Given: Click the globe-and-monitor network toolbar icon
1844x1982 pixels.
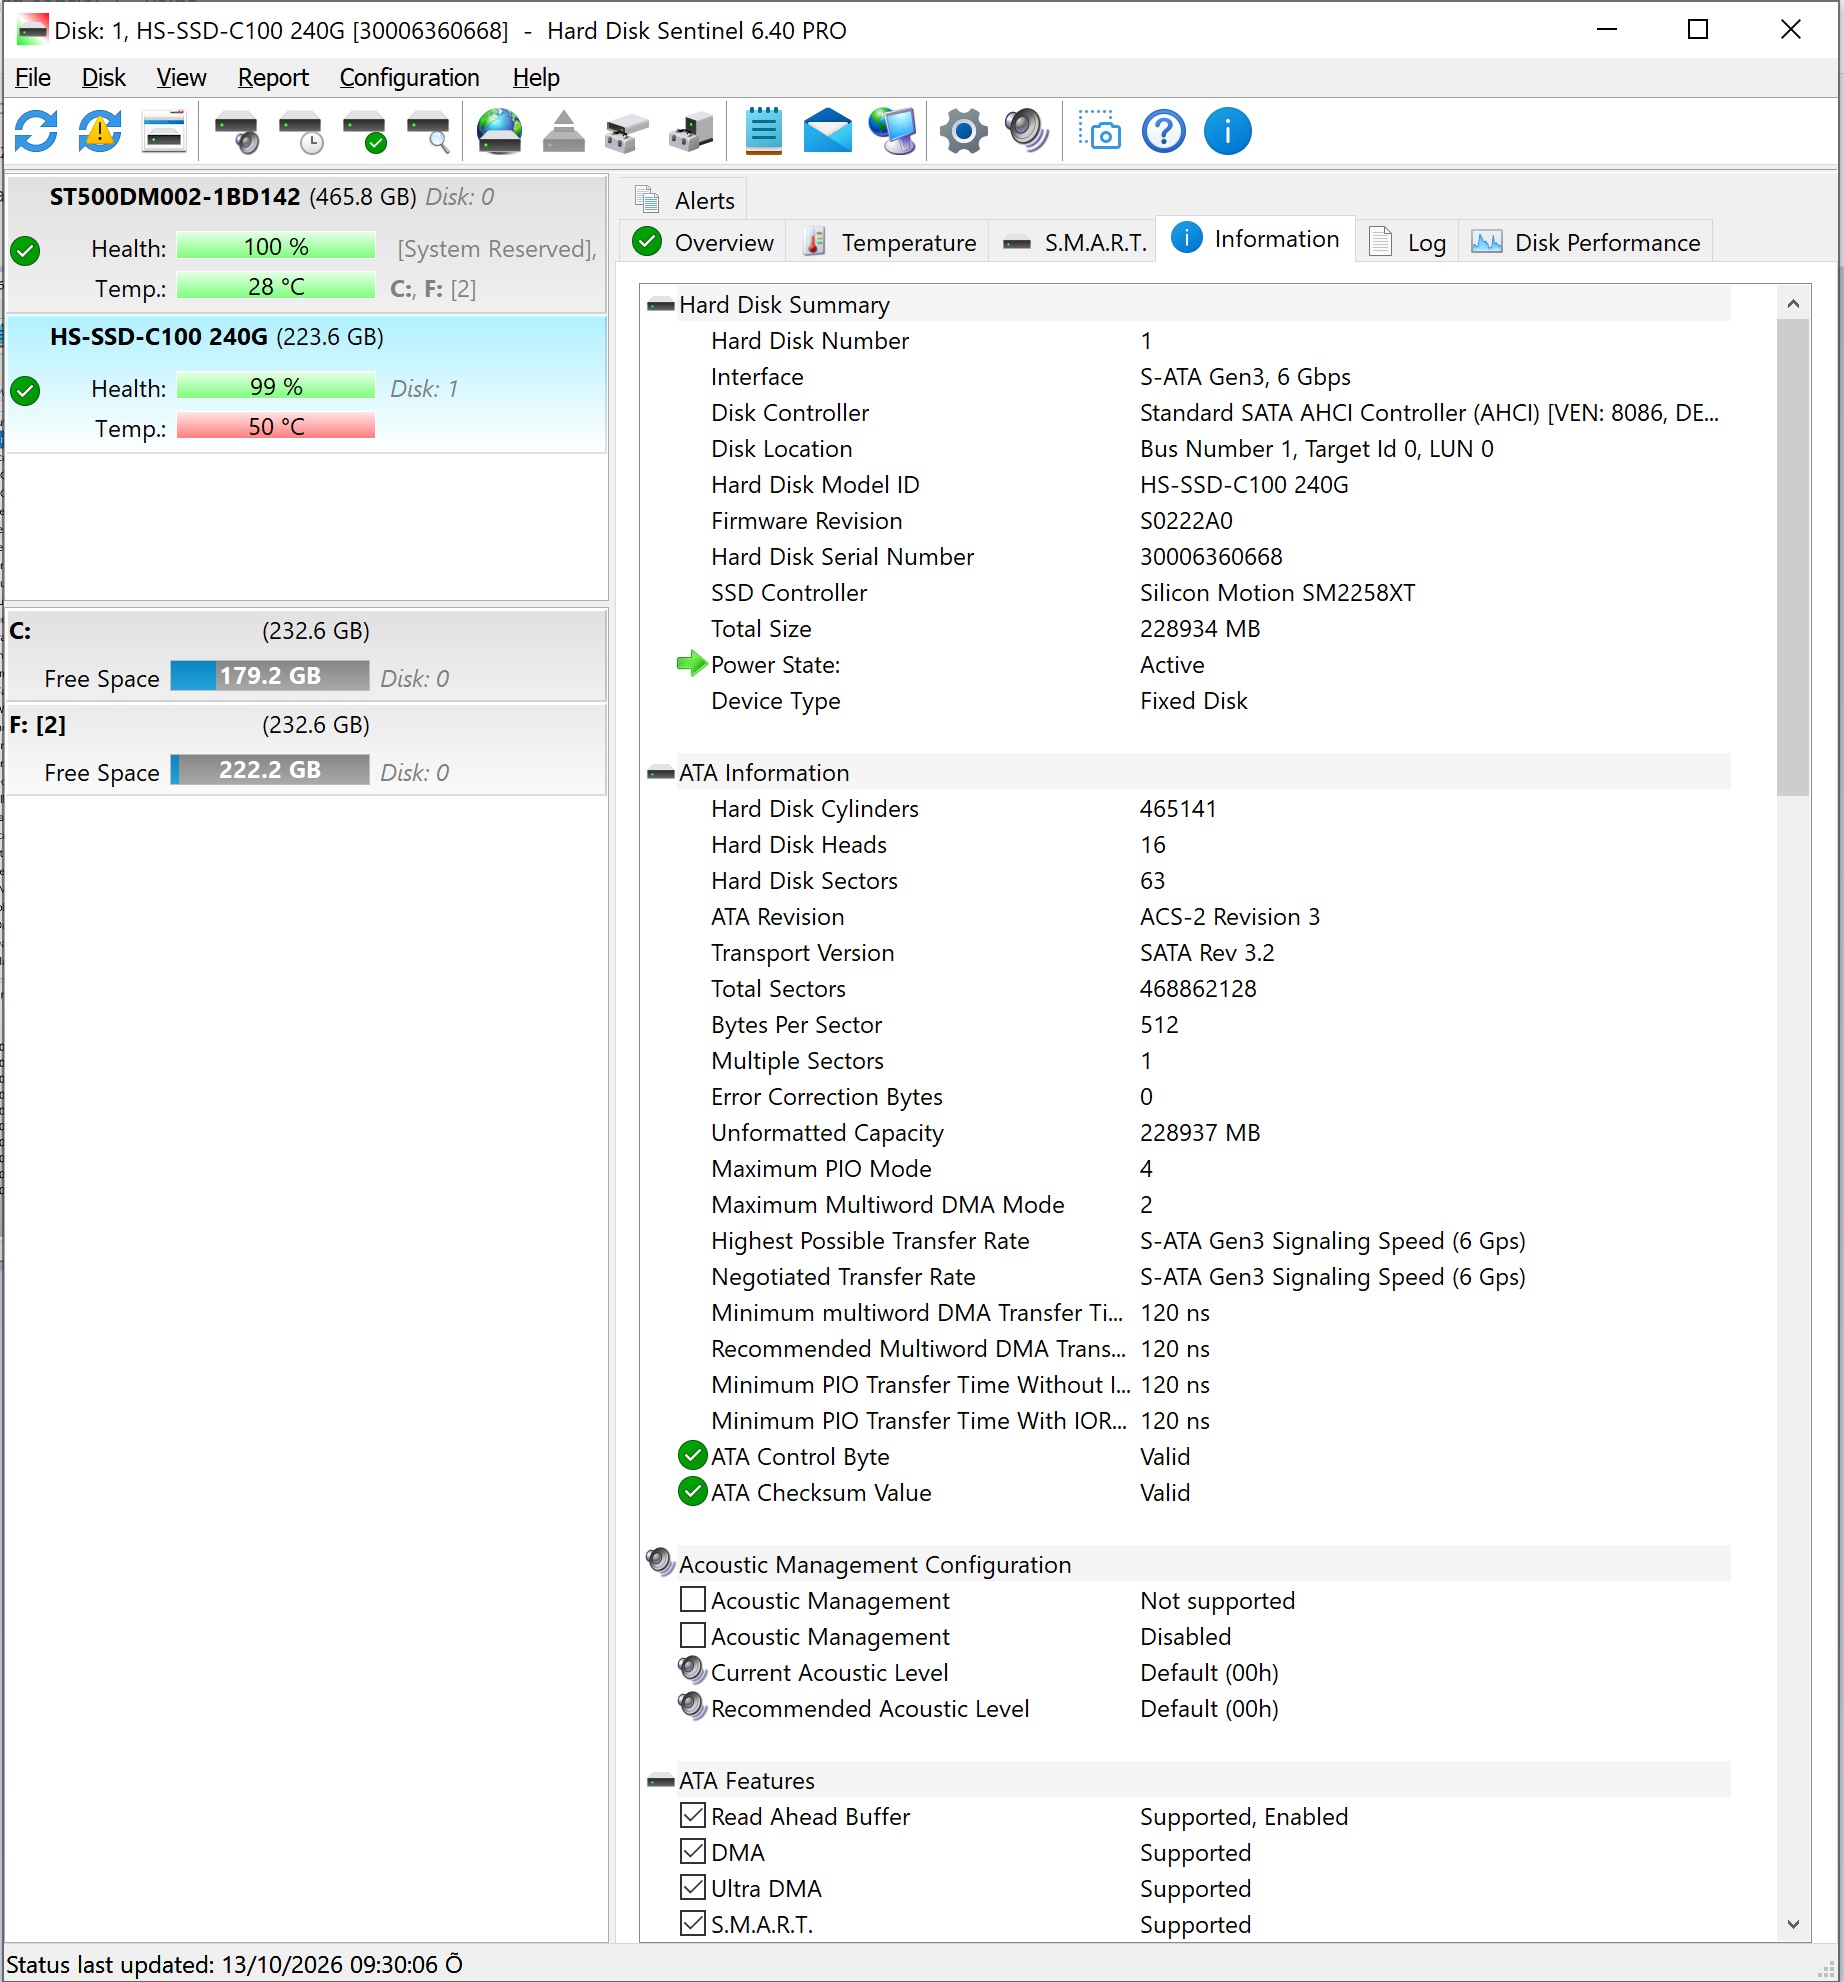Looking at the screenshot, I should (892, 131).
